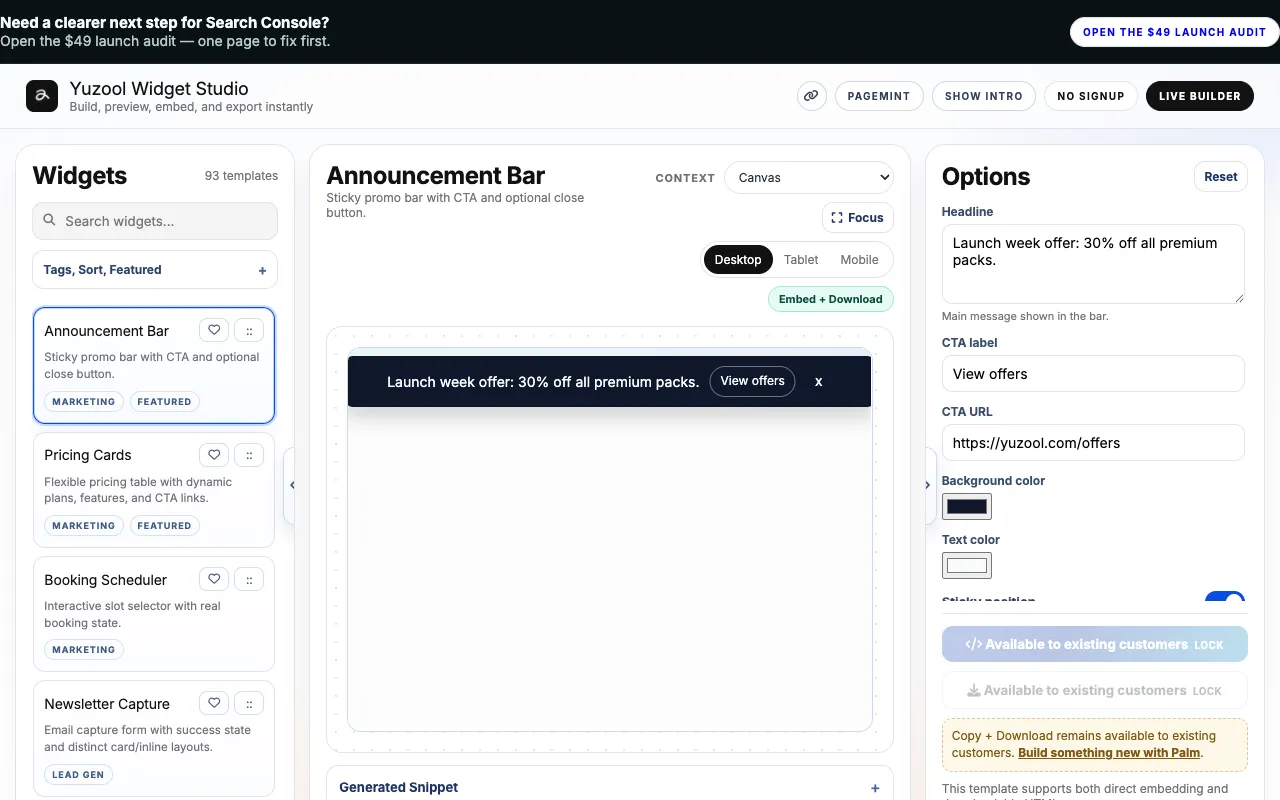Click into the Headline text area
Image resolution: width=1280 pixels, height=800 pixels.
click(1093, 264)
